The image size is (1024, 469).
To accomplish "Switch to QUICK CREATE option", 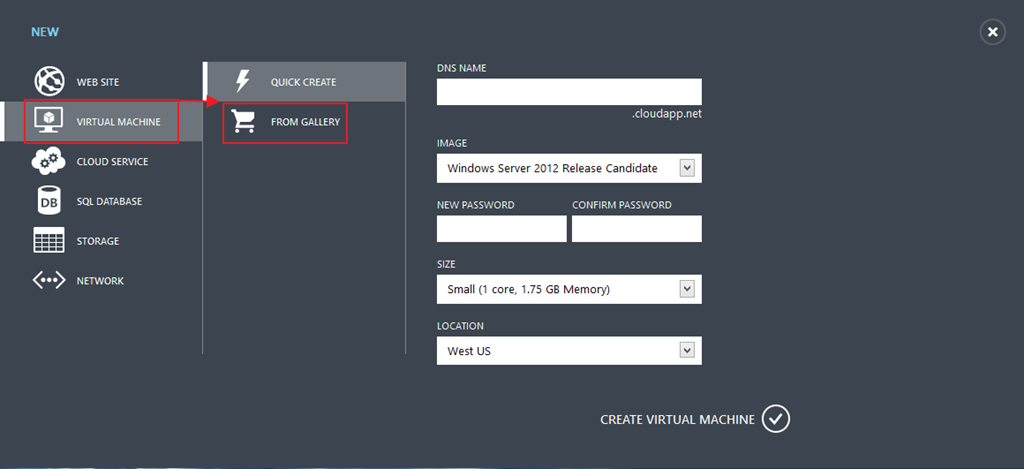I will (305, 82).
